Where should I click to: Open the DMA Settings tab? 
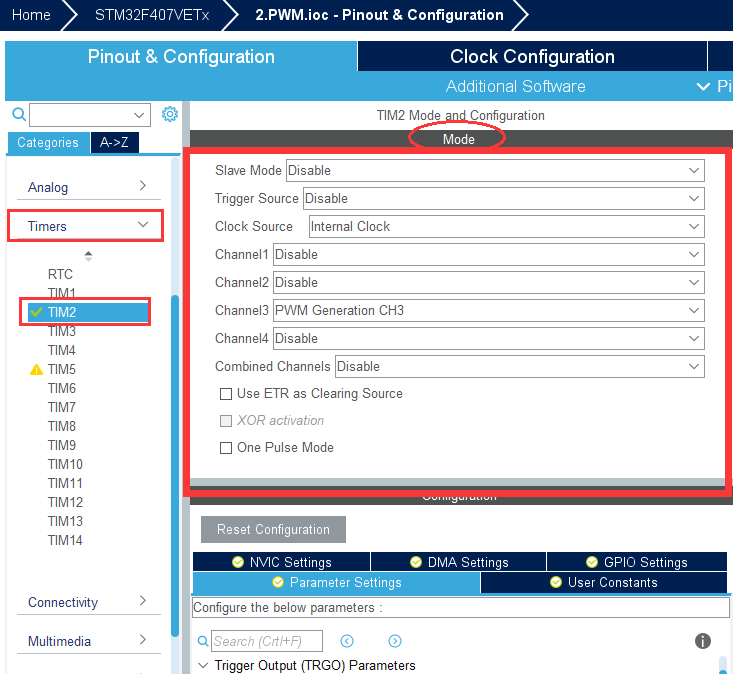coord(458,562)
